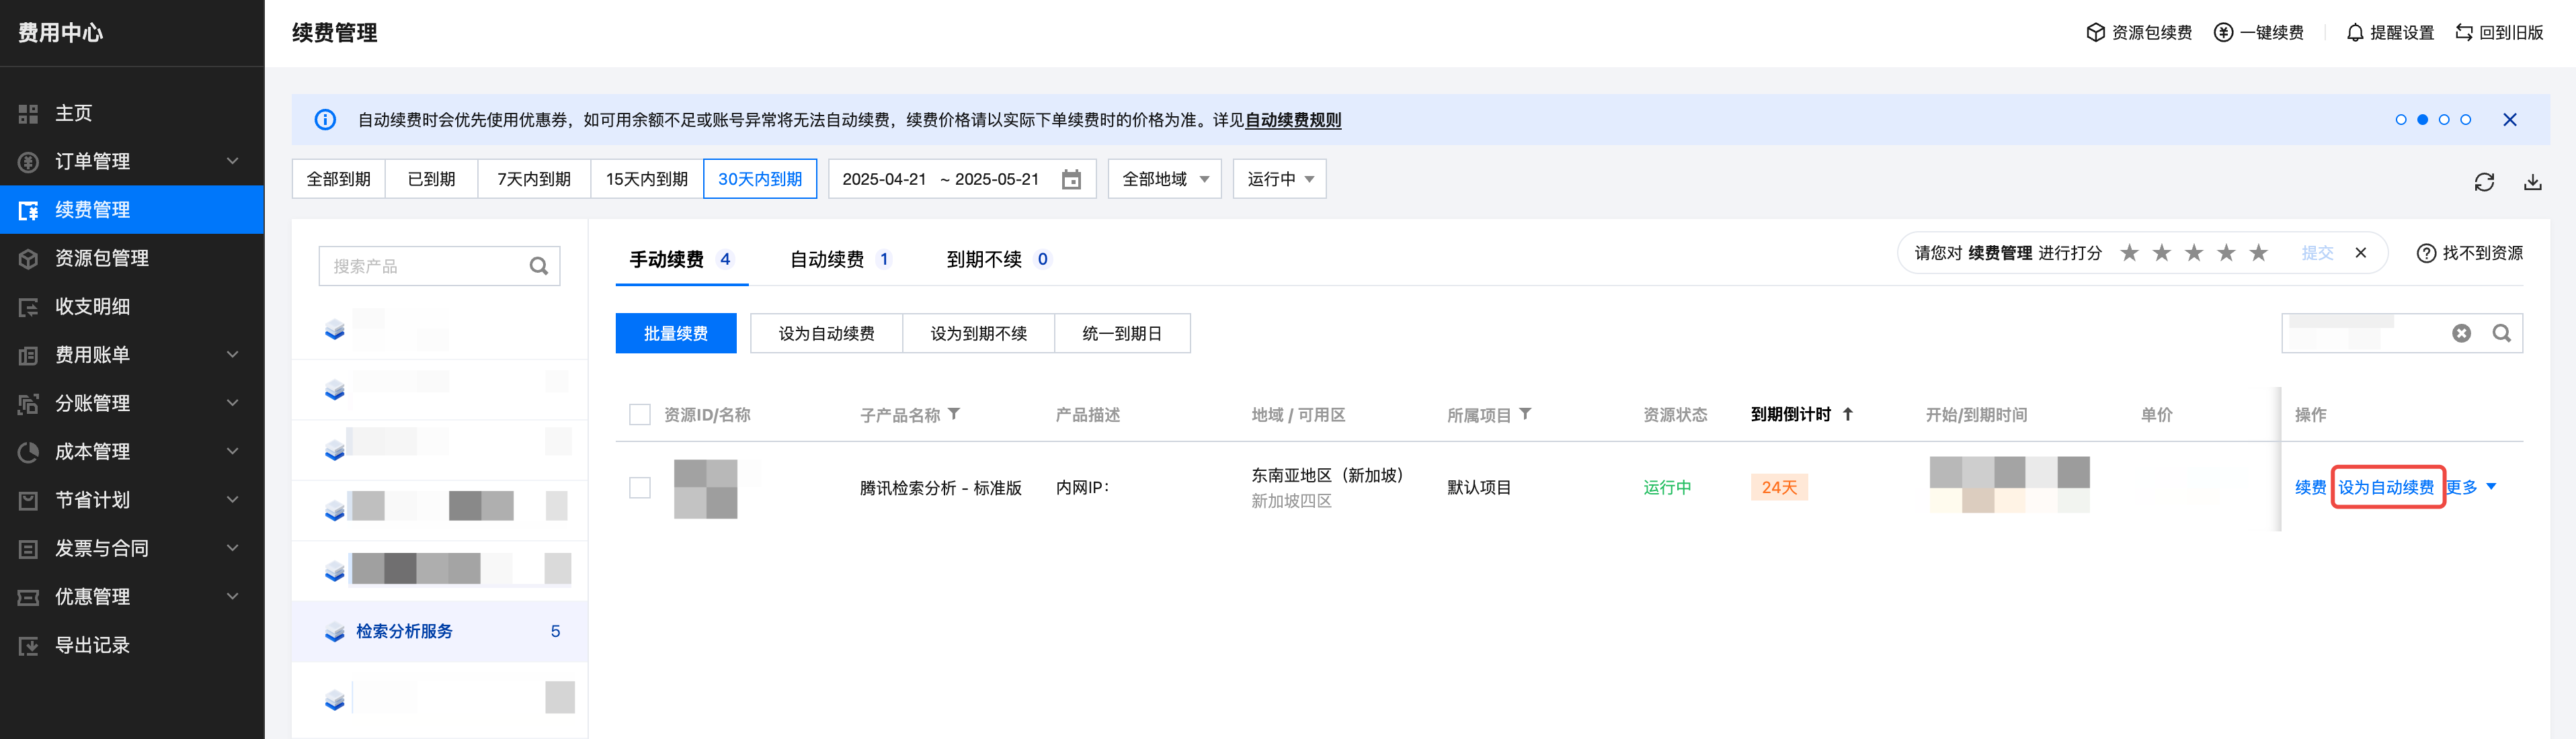
Task: Click the 导出记录 export icon
Action: click(28, 646)
